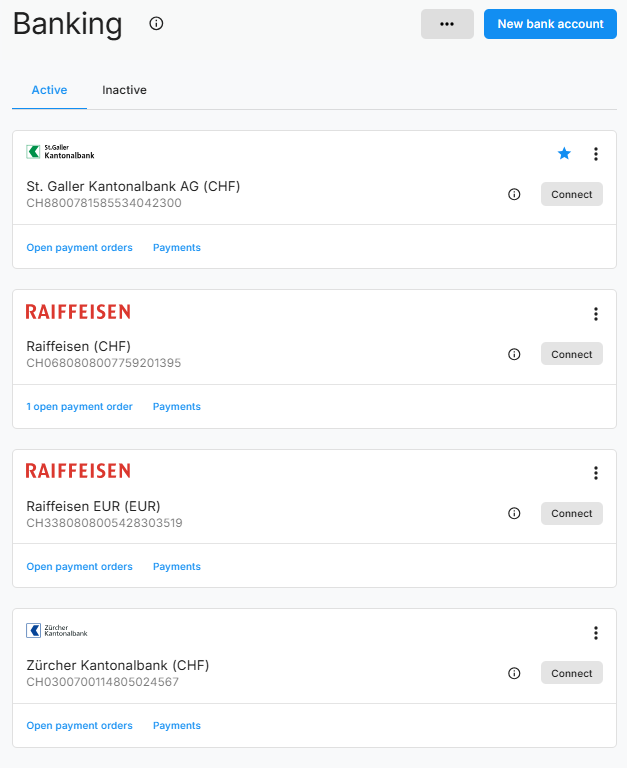Open the 1 open payment order link

79,407
